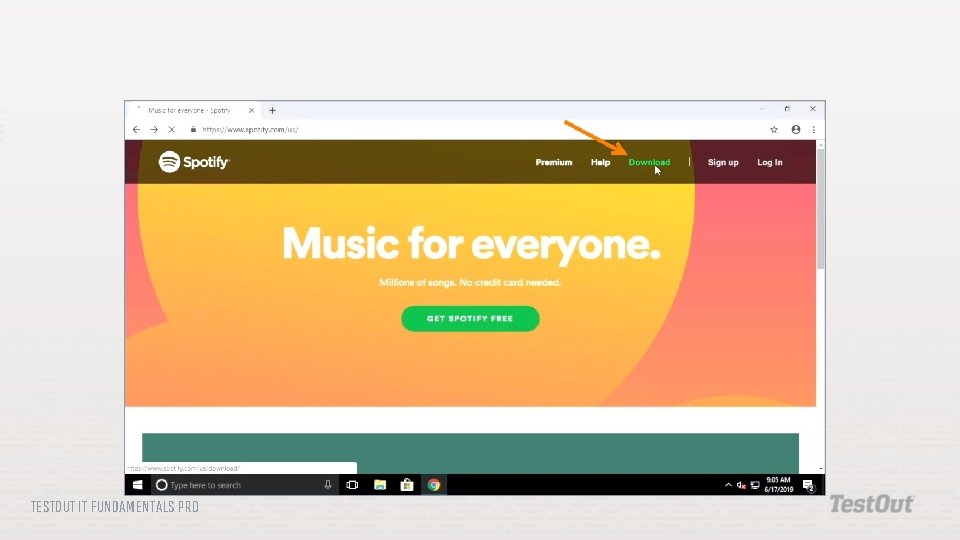The height and width of the screenshot is (540, 960).
Task: Bookmark the page with the star icon
Action: pyautogui.click(x=774, y=130)
